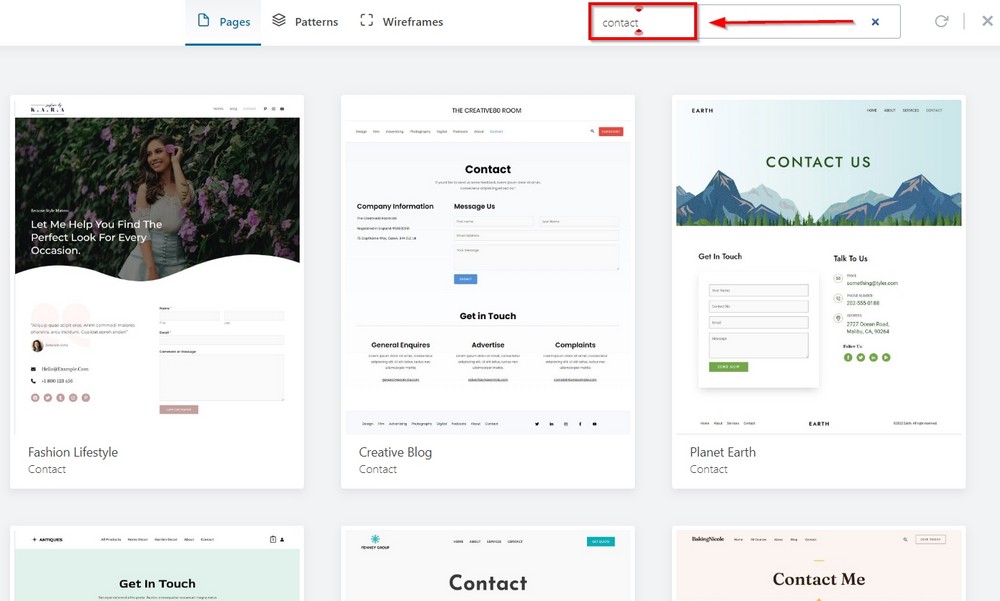Open the Wireframes tab
Screen dimensions: 1000x601
pos(401,22)
